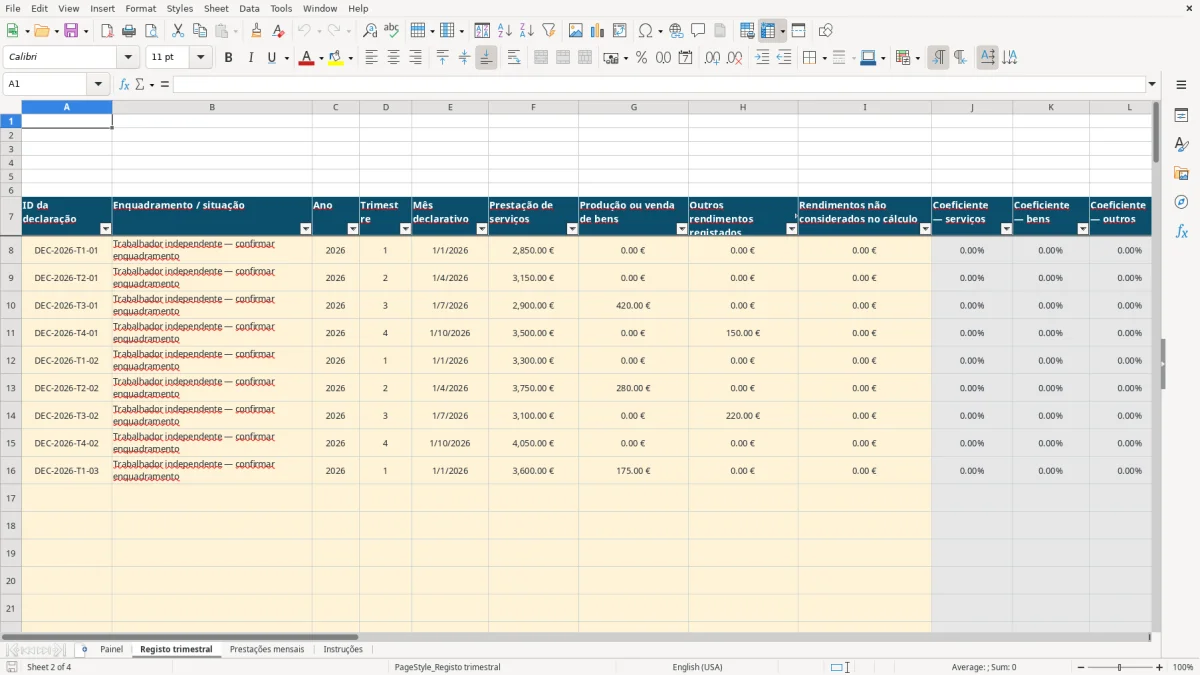
Task: Open filter dropdown for Prestação de serviços
Action: point(572,229)
